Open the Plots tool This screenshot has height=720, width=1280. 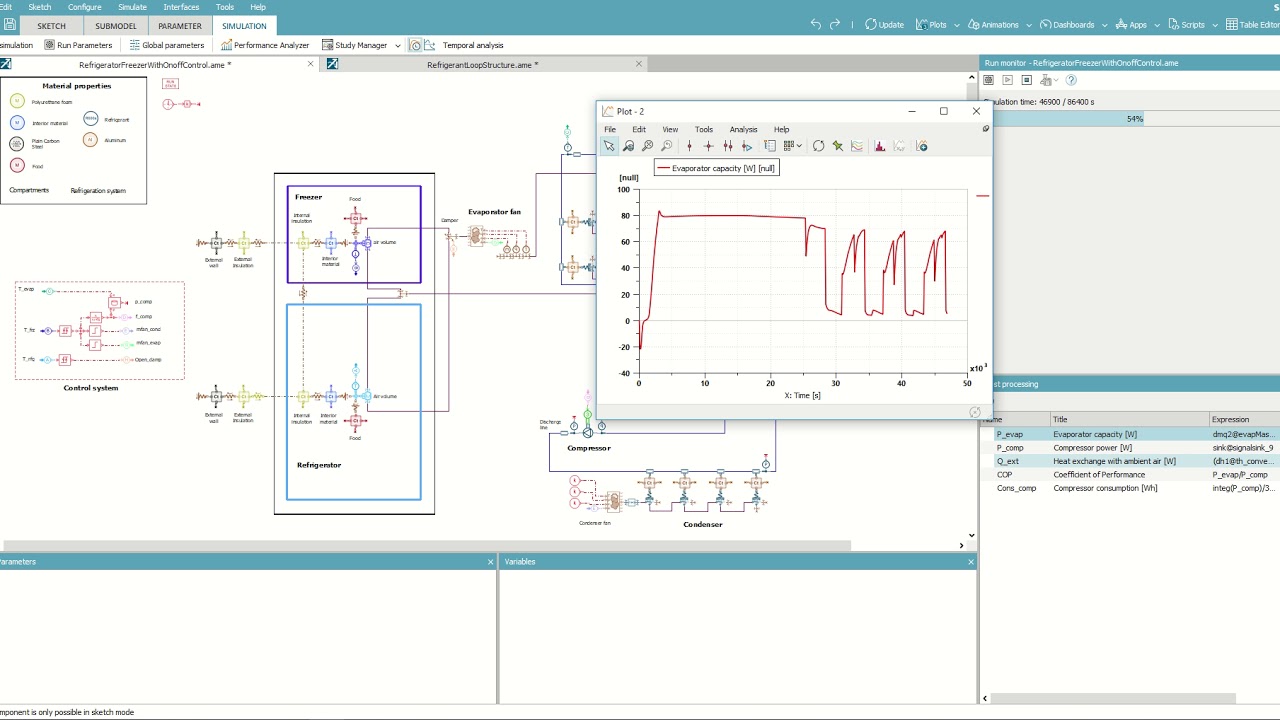930,25
